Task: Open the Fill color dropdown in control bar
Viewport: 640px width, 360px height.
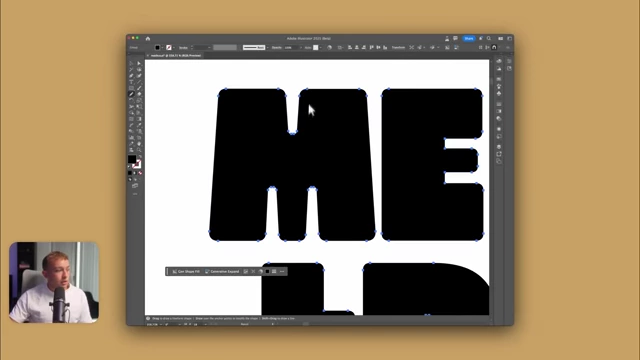Action: (x=162, y=47)
